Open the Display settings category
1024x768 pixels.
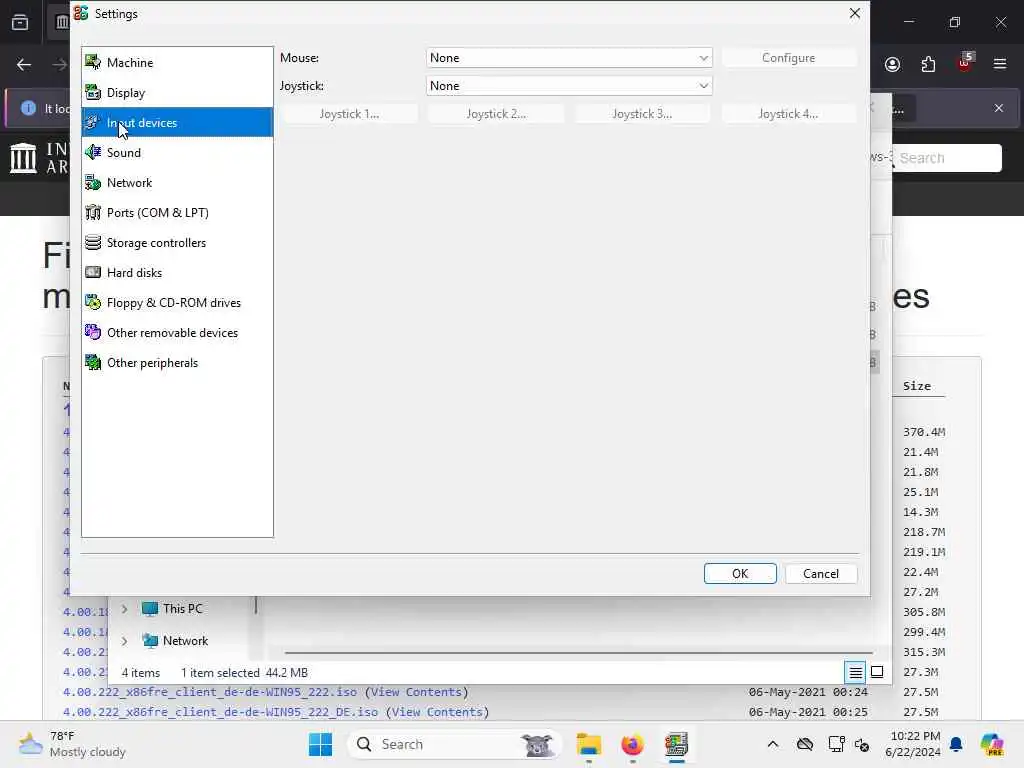[x=177, y=93]
